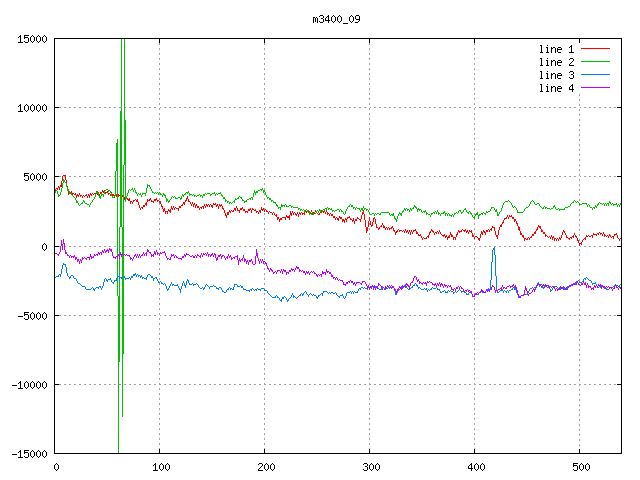
Task: Click the 5000 label on the y-axis
Action: click(x=35, y=177)
